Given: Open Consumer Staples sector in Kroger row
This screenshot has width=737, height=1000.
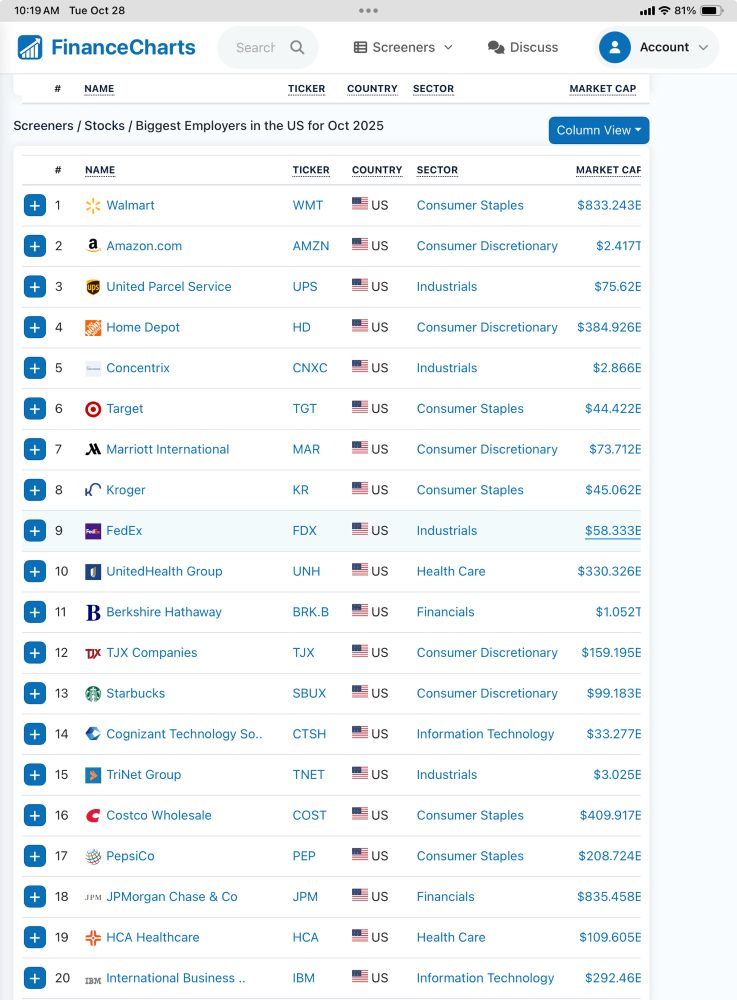Looking at the screenshot, I should (x=470, y=490).
